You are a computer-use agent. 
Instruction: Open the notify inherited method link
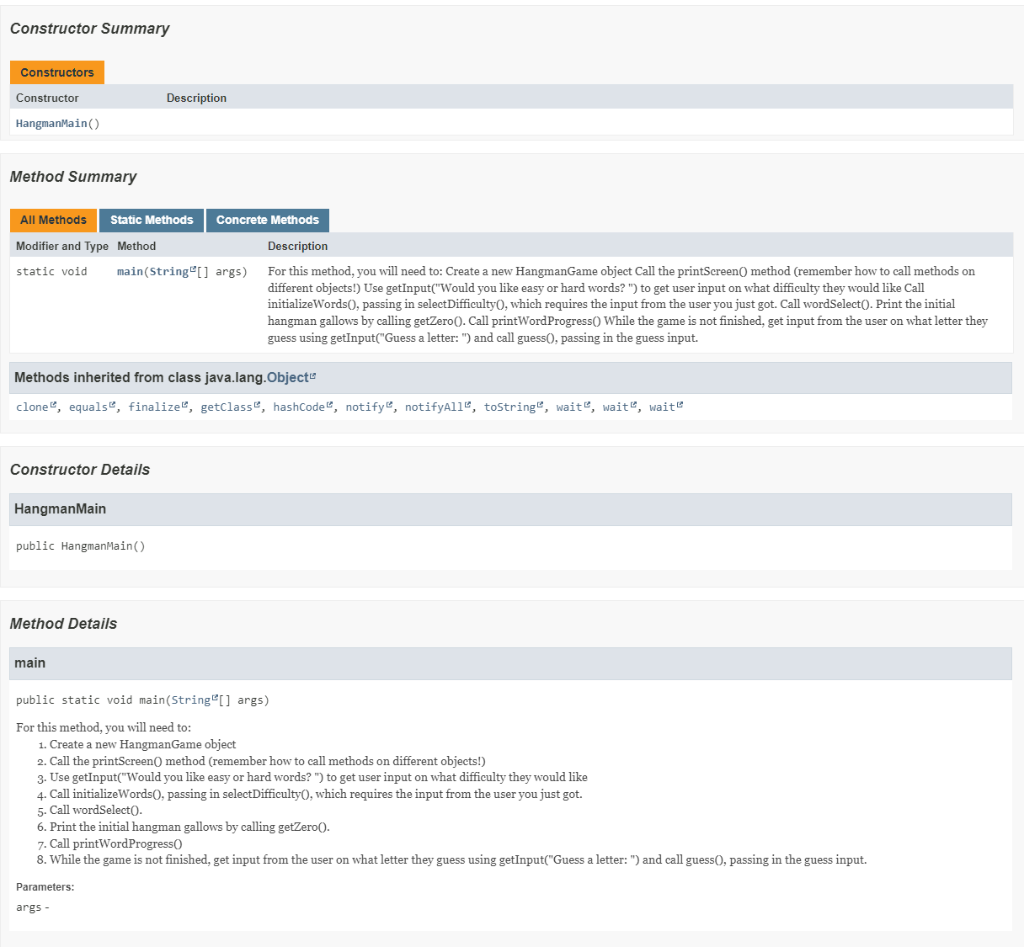[x=365, y=408]
